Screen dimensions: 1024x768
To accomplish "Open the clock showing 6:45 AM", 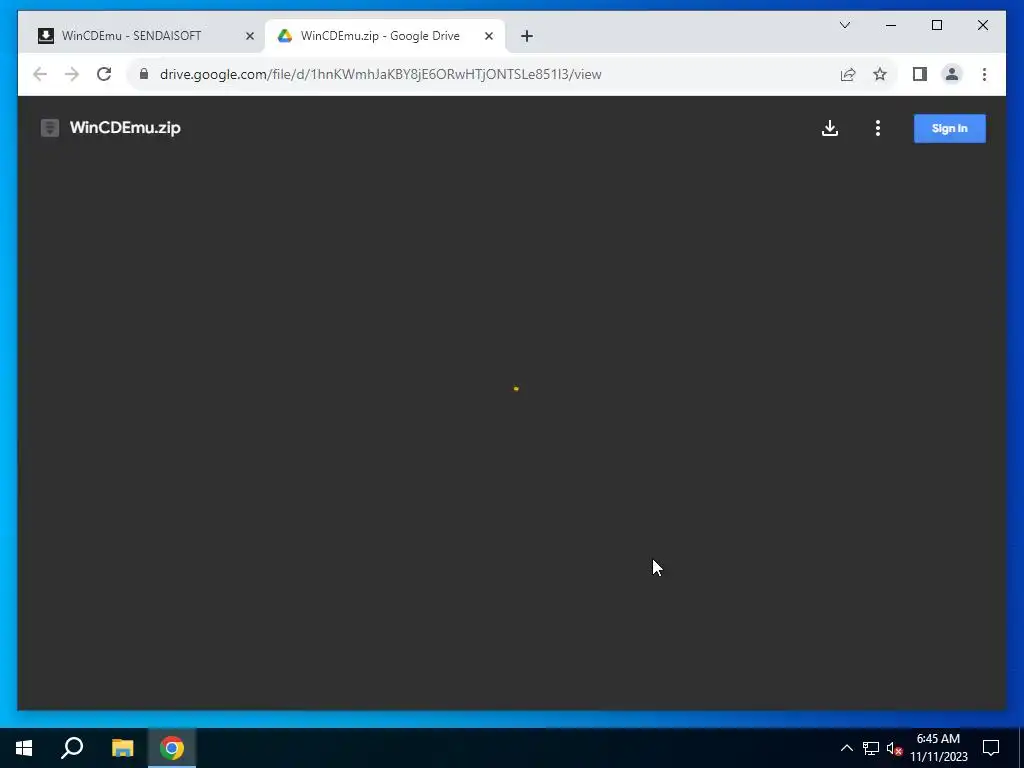I will coord(938,748).
